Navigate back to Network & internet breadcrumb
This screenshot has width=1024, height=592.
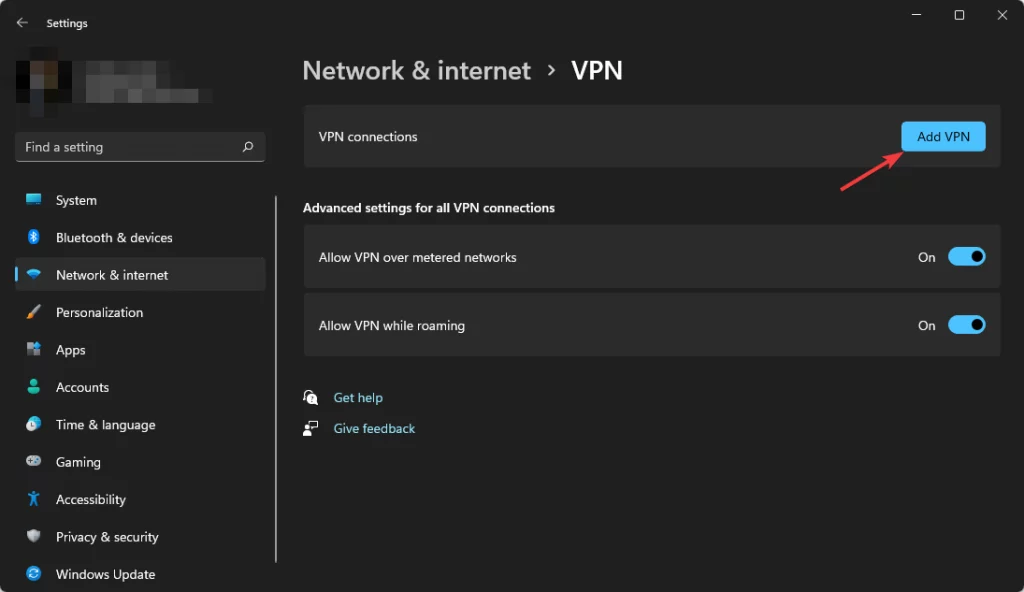click(x=416, y=70)
